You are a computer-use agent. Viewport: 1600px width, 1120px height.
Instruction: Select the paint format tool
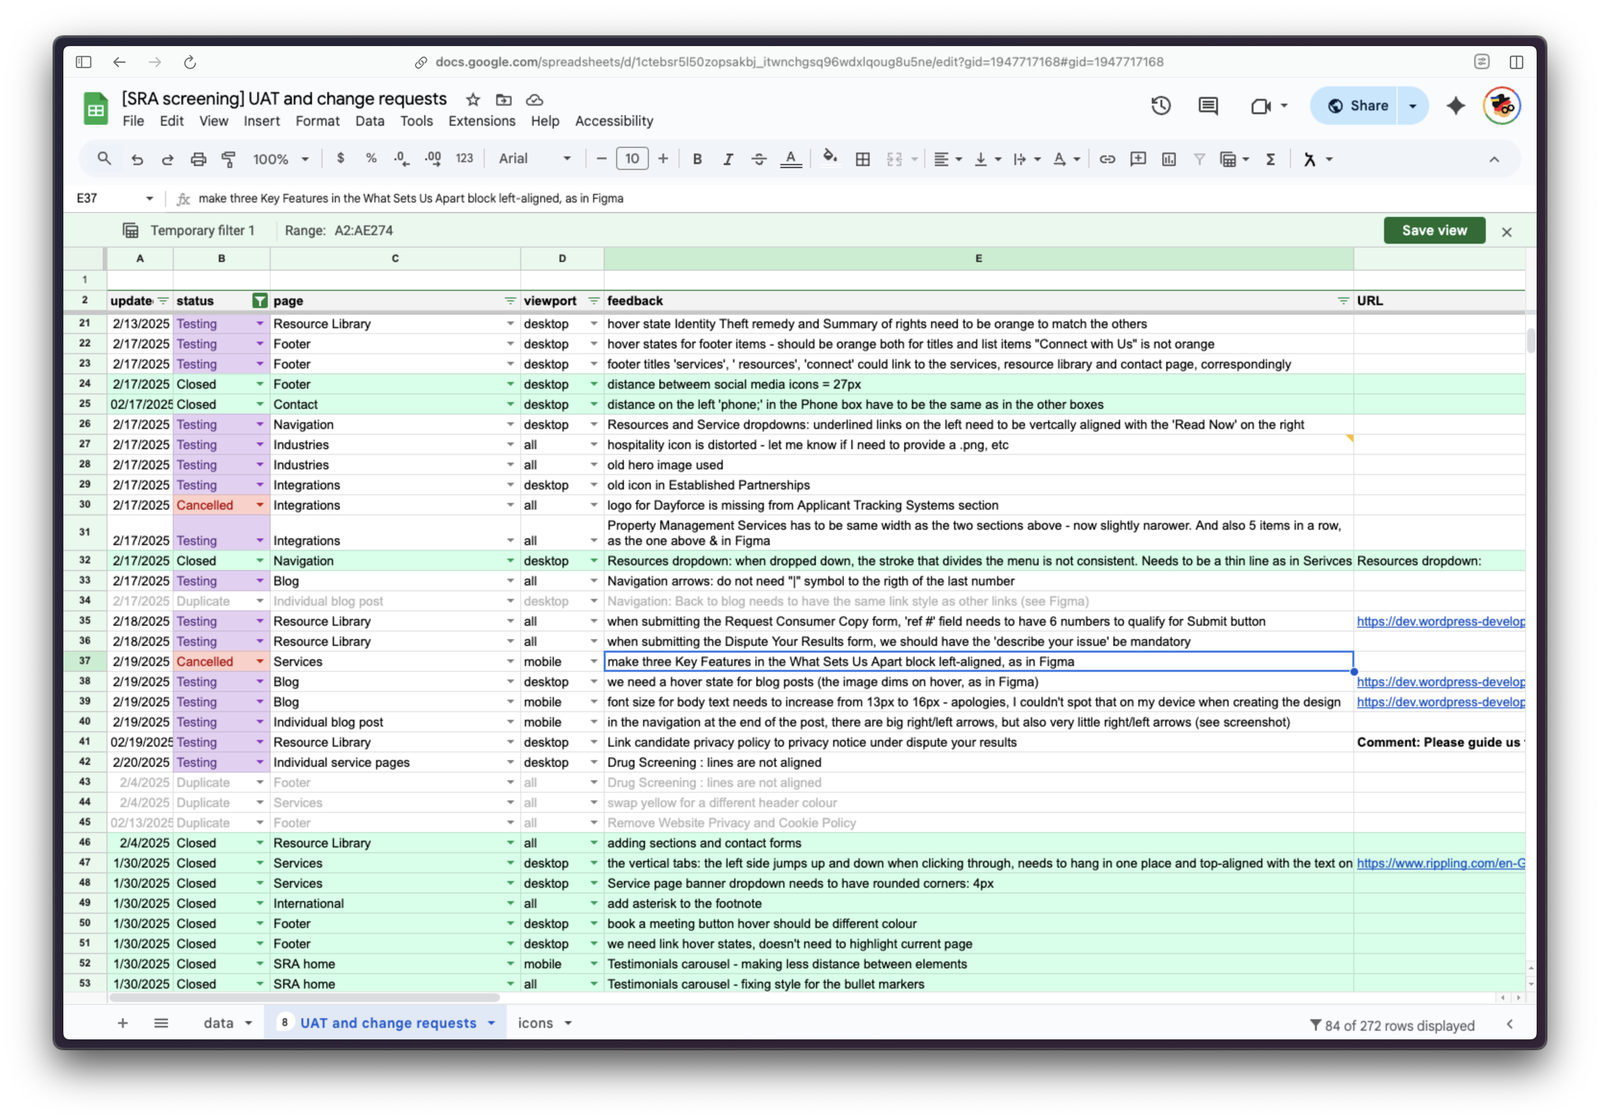click(228, 159)
